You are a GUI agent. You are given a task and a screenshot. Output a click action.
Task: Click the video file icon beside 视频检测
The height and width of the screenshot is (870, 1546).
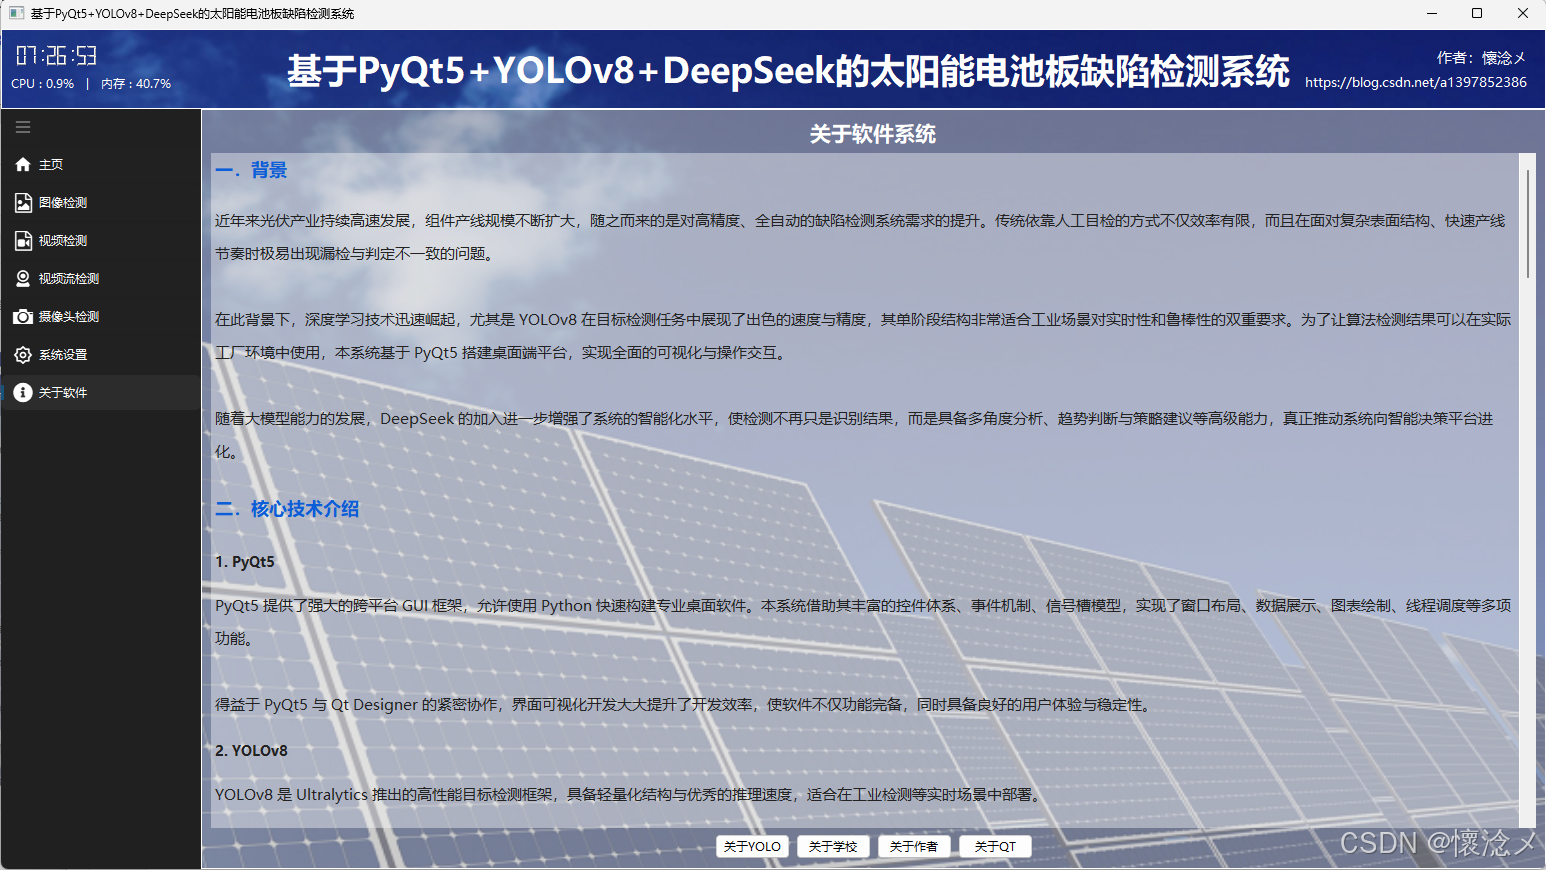(x=23, y=241)
